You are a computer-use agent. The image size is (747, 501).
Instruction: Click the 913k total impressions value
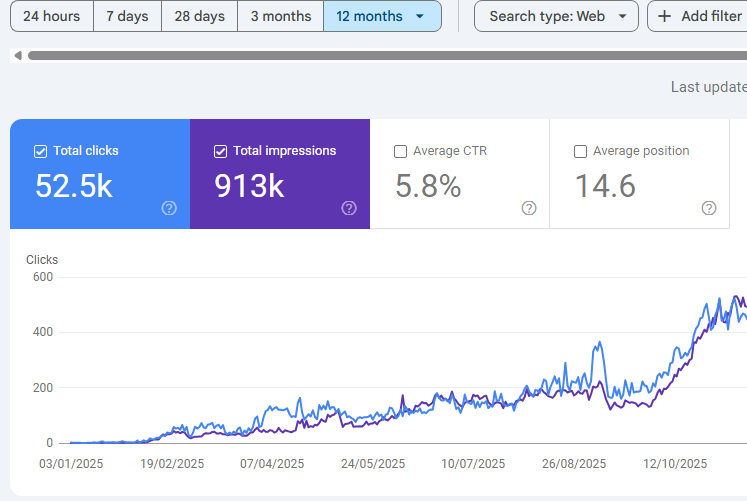[x=249, y=186]
